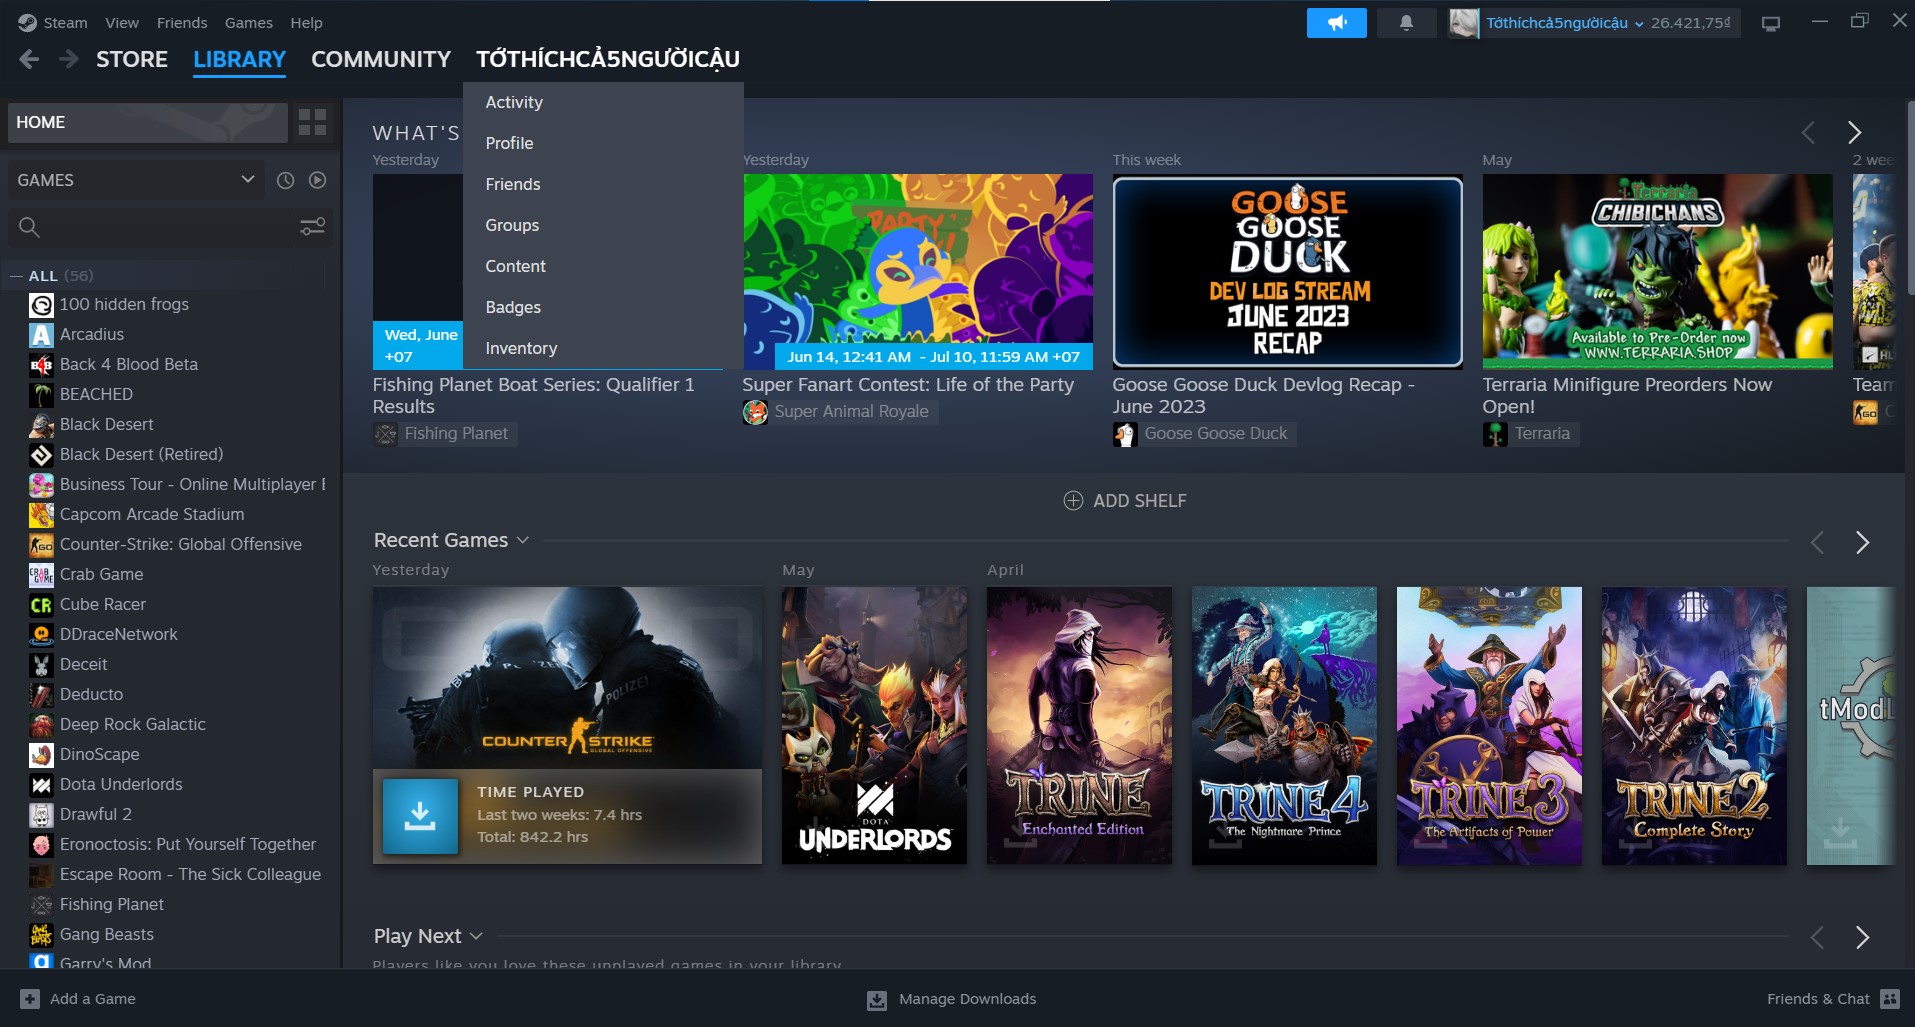
Task: Click the library search input field
Action: (170, 227)
